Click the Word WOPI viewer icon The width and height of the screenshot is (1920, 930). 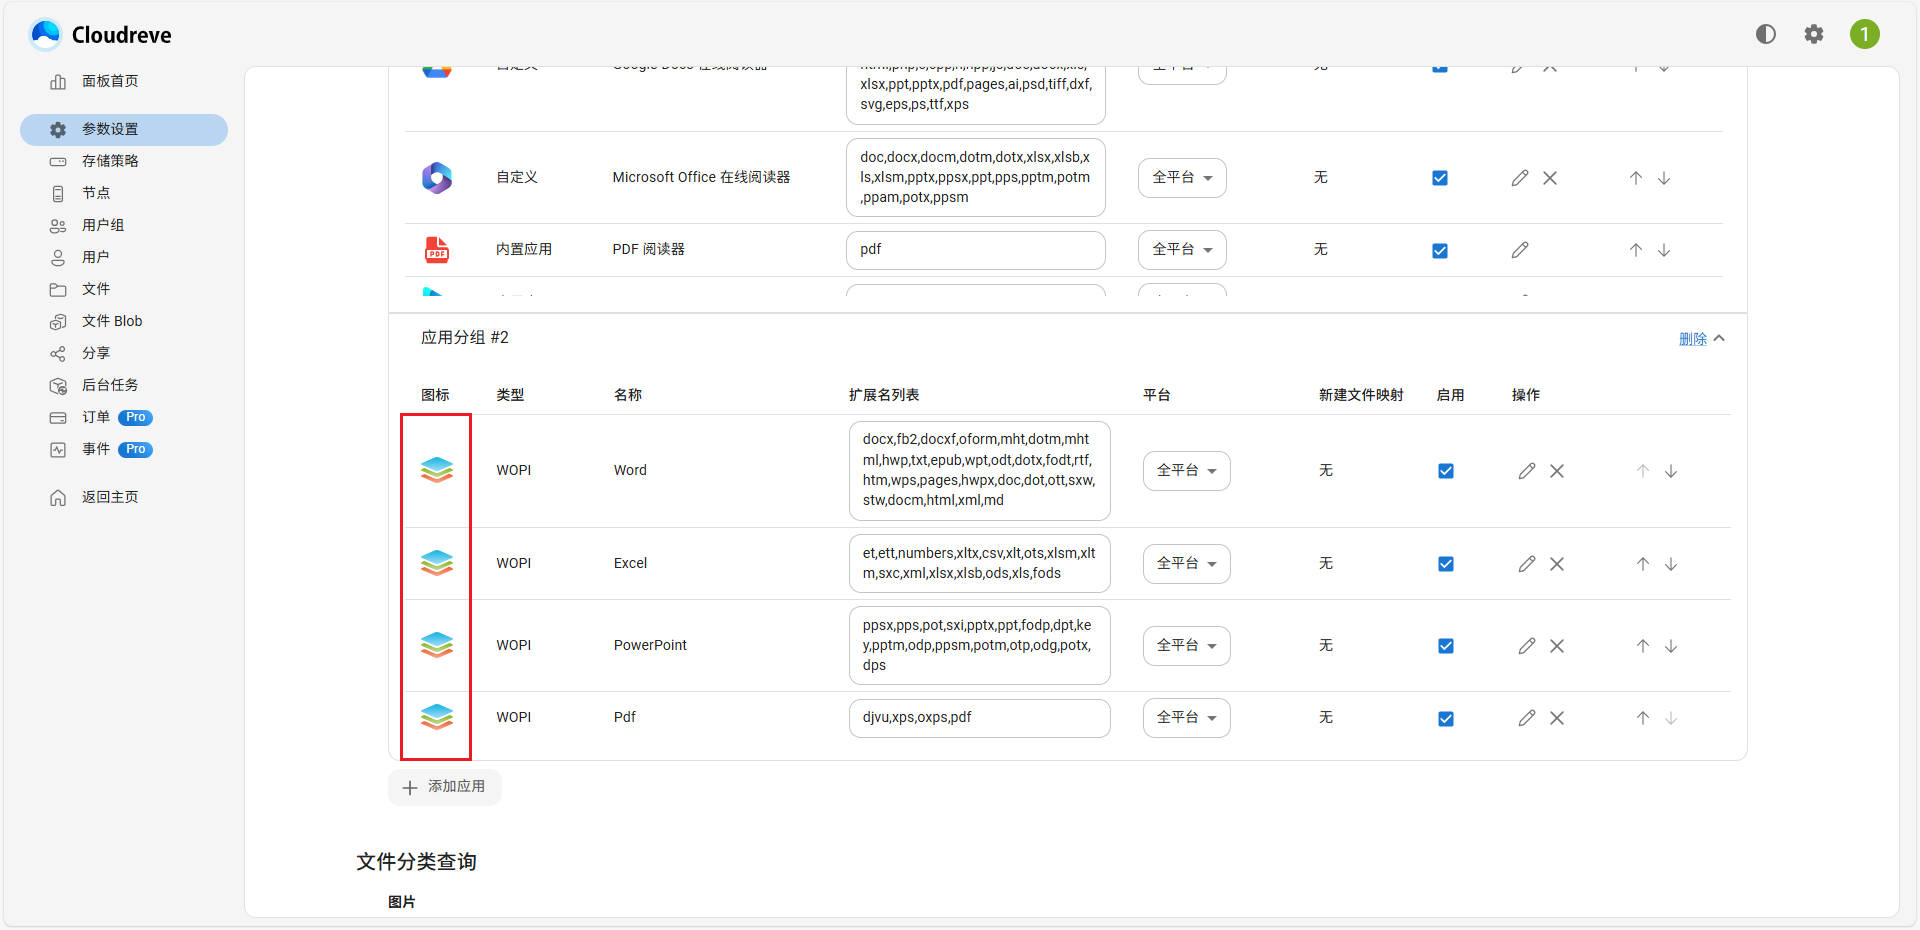point(436,470)
